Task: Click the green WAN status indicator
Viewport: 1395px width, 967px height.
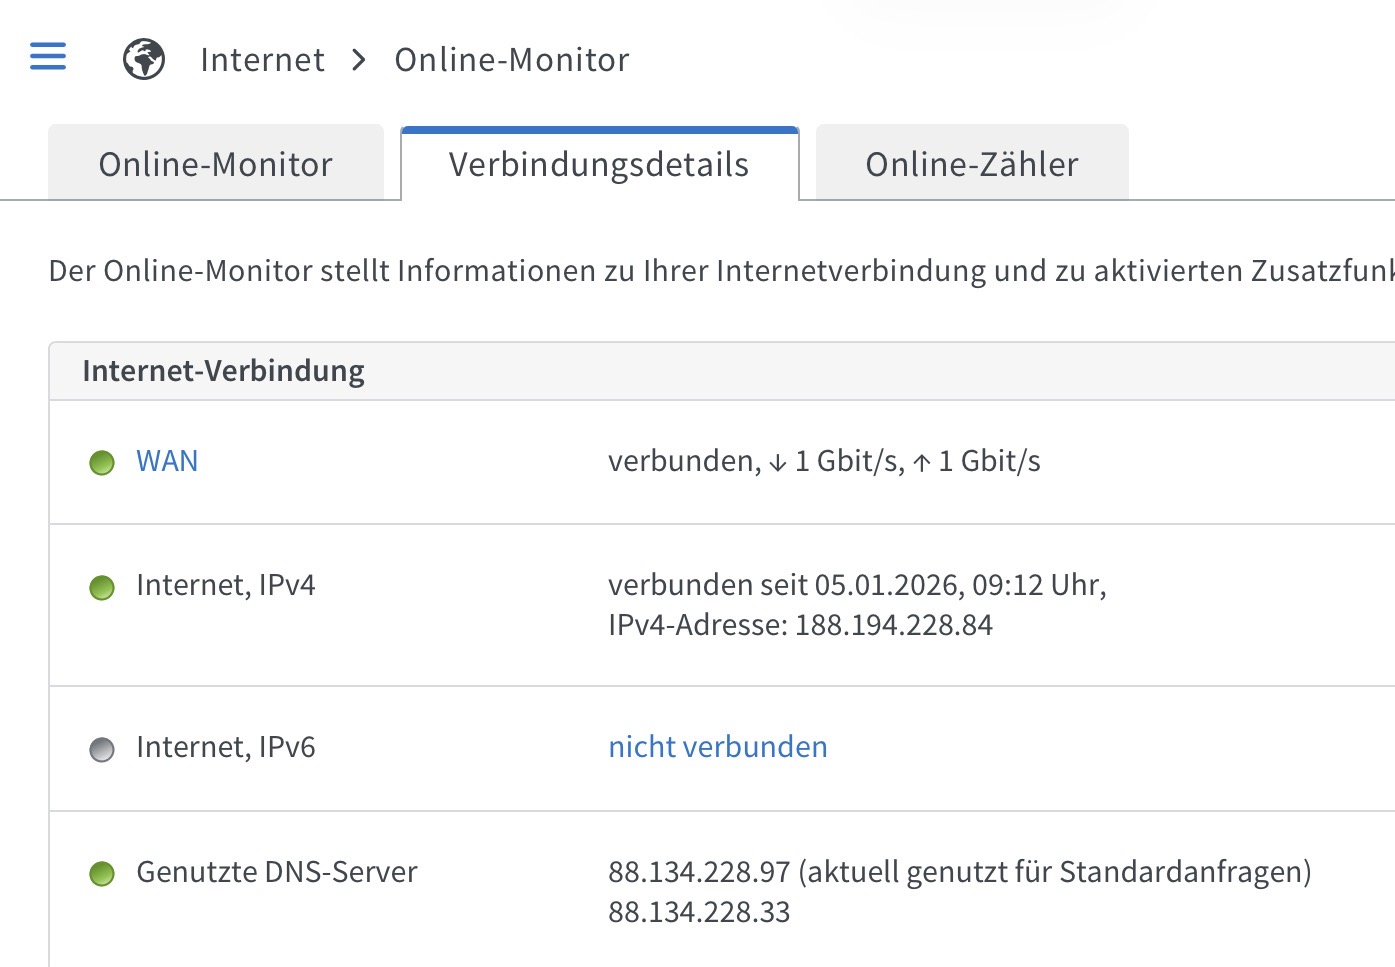Action: 102,463
